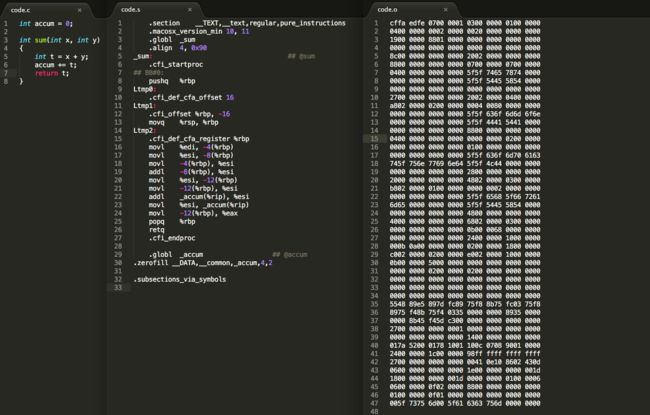
Task: Click the 'movl %esi, _accum(%rip)' instruction
Action: pos(199,205)
